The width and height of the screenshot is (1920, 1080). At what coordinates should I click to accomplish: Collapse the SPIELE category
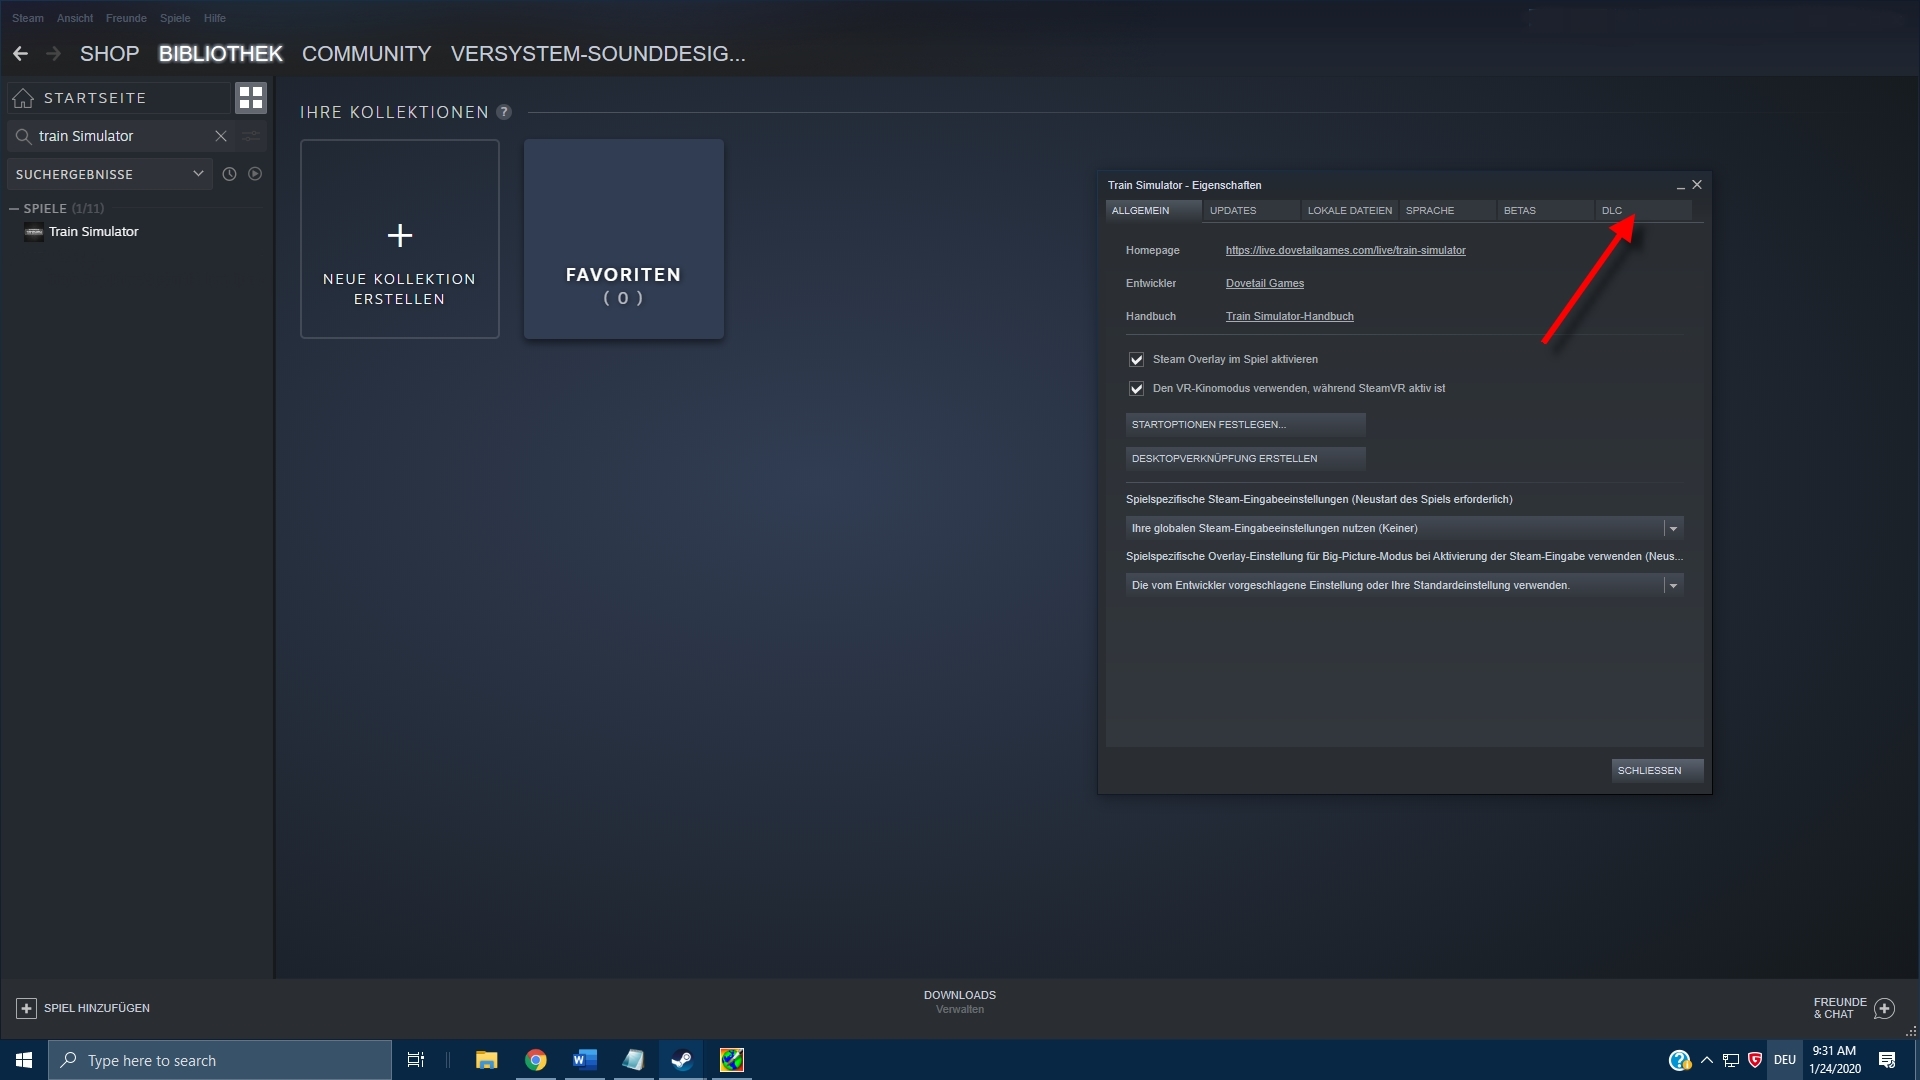click(14, 208)
